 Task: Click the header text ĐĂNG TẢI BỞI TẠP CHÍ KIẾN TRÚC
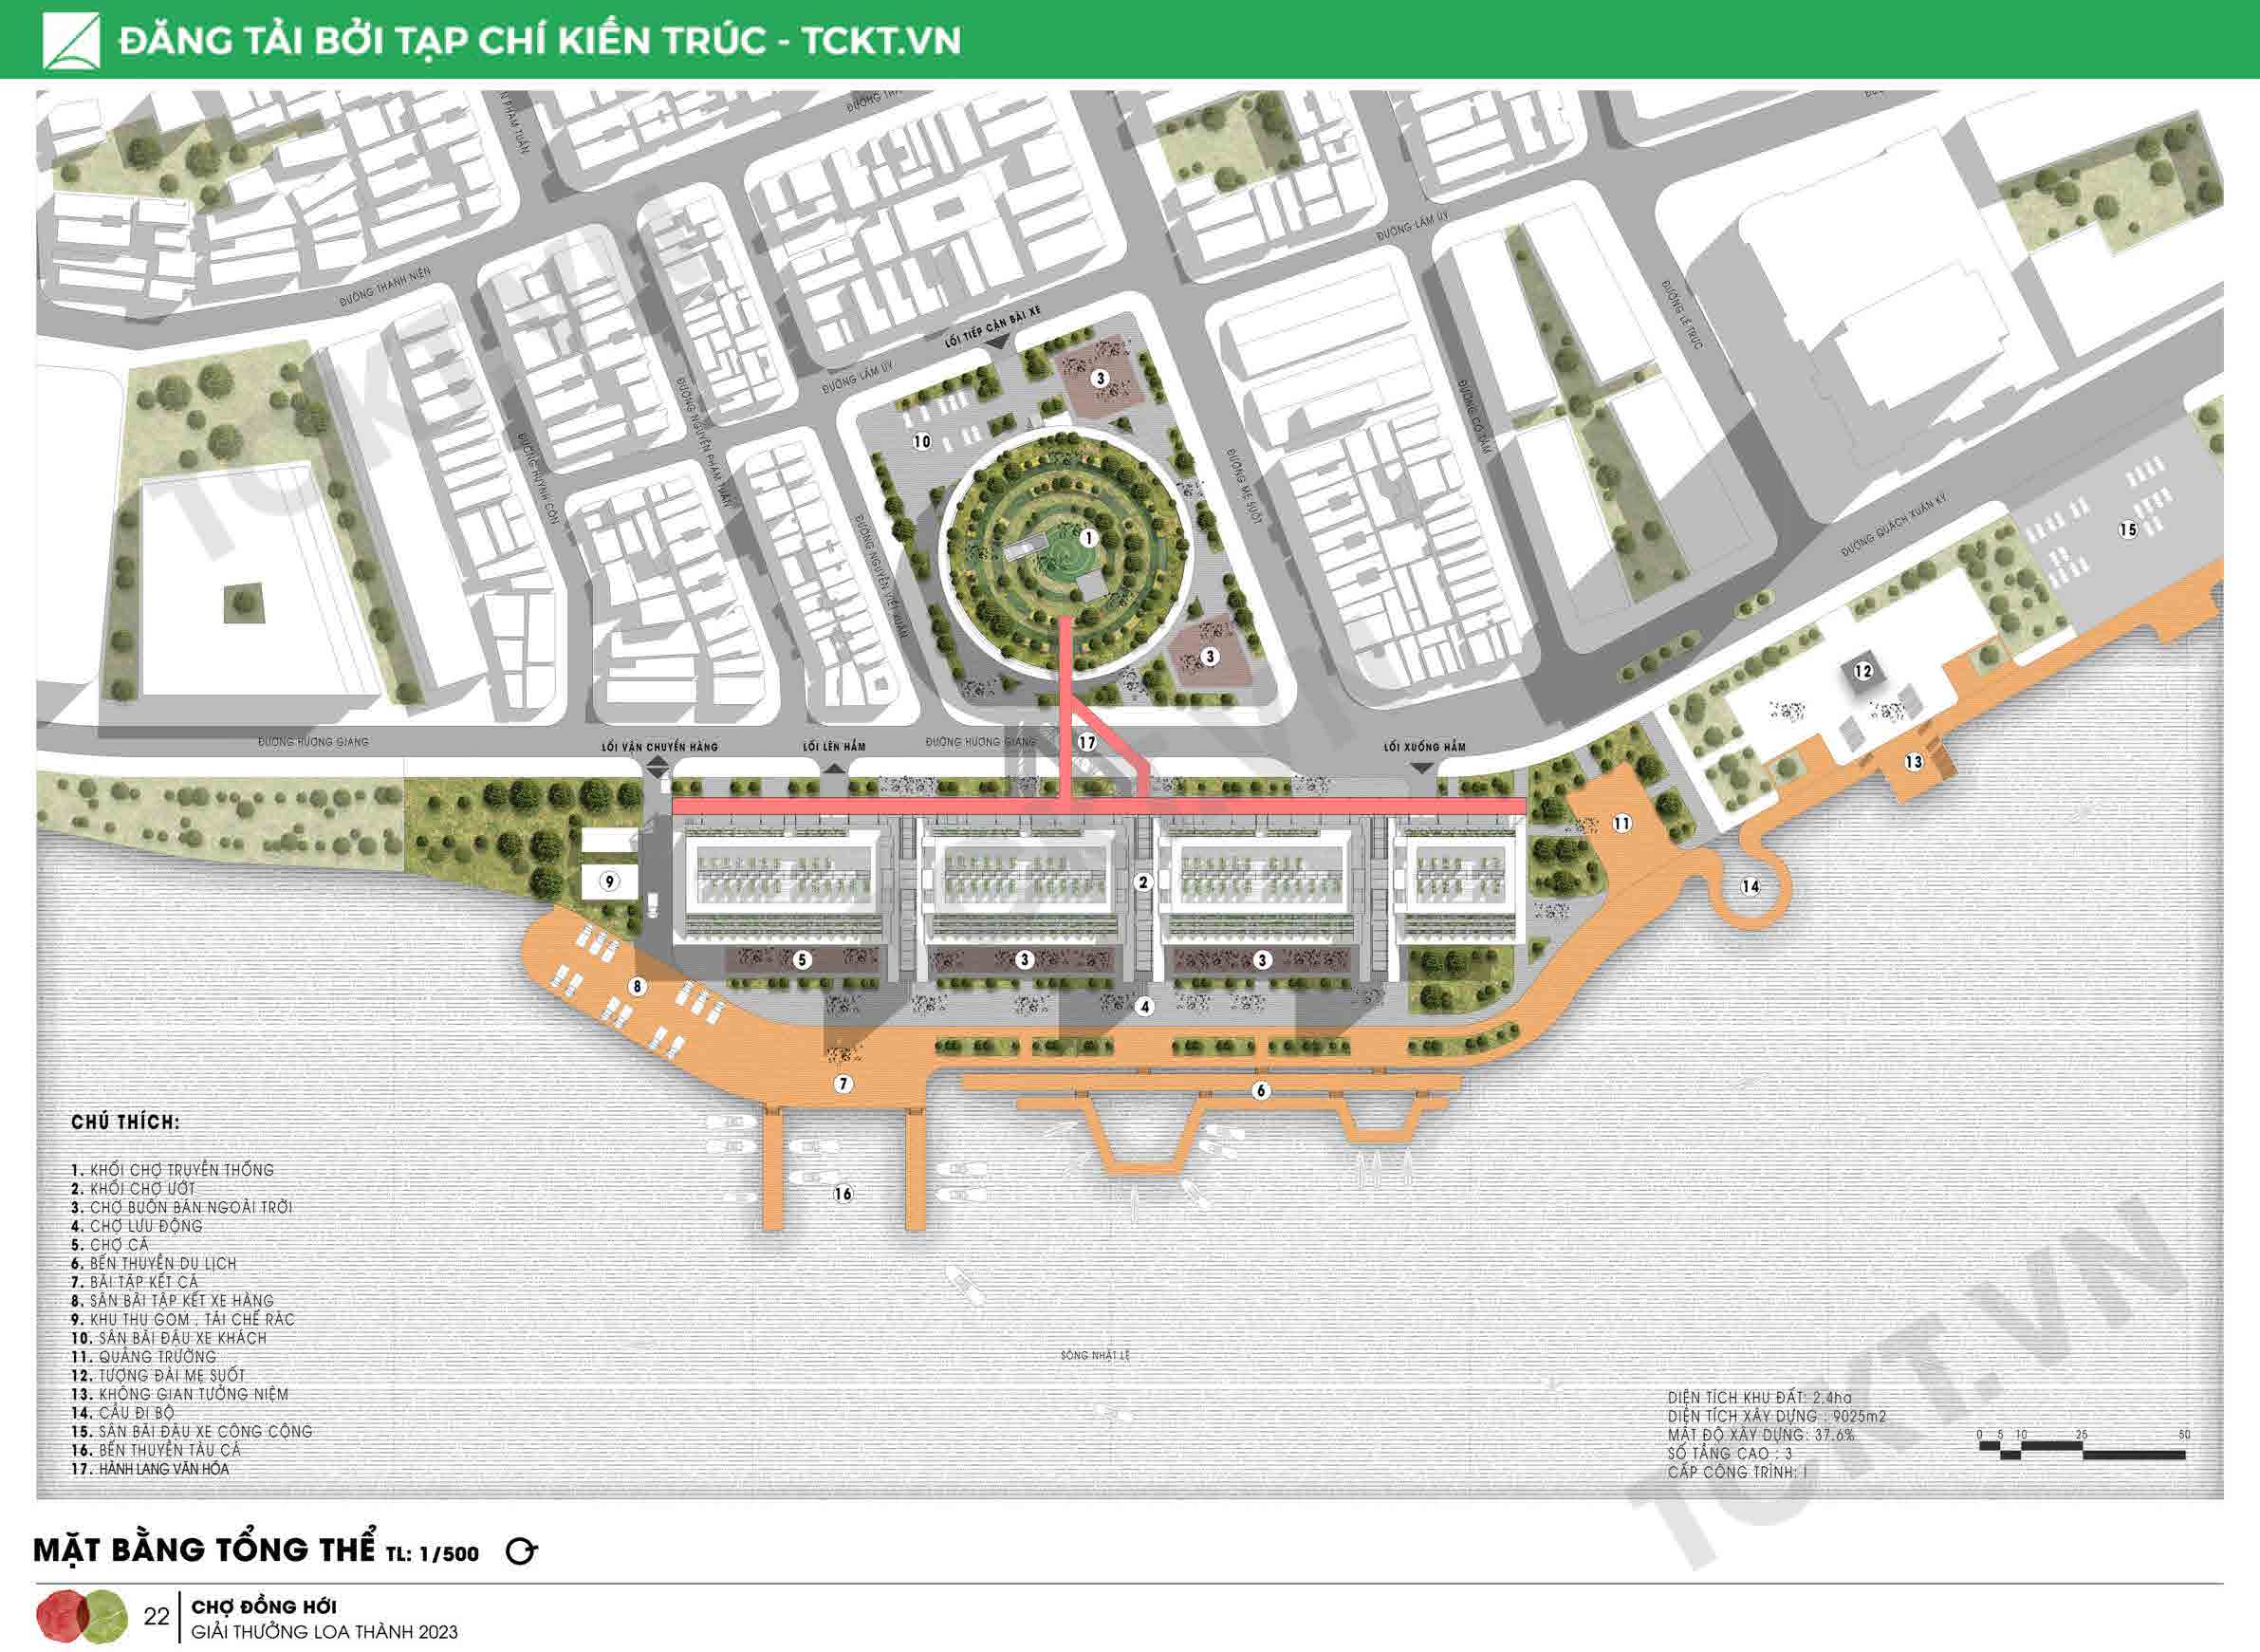pyautogui.click(x=442, y=41)
